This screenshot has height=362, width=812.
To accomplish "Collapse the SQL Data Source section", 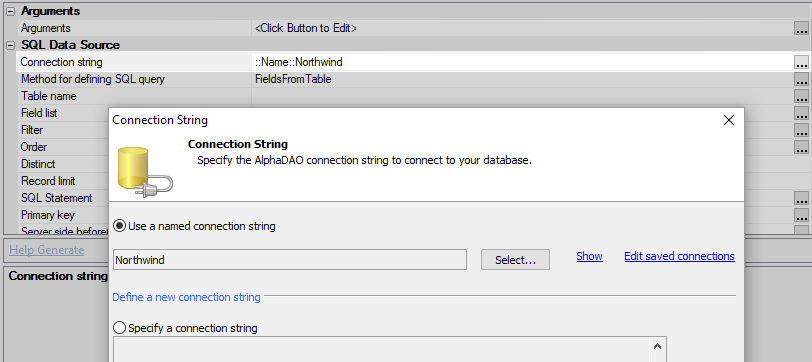I will coord(10,45).
